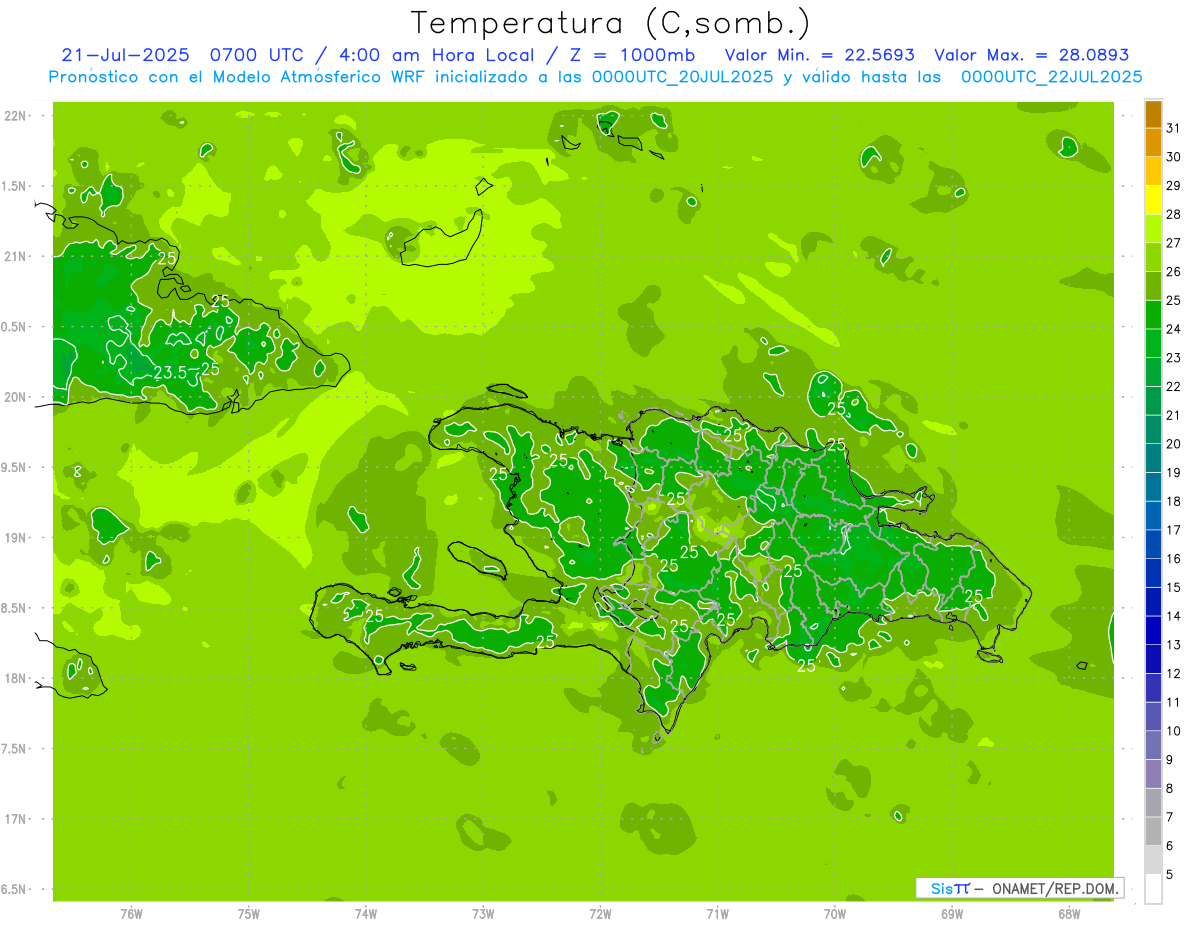Click the "72W" longitude axis label
The image size is (1200, 927).
point(600,914)
